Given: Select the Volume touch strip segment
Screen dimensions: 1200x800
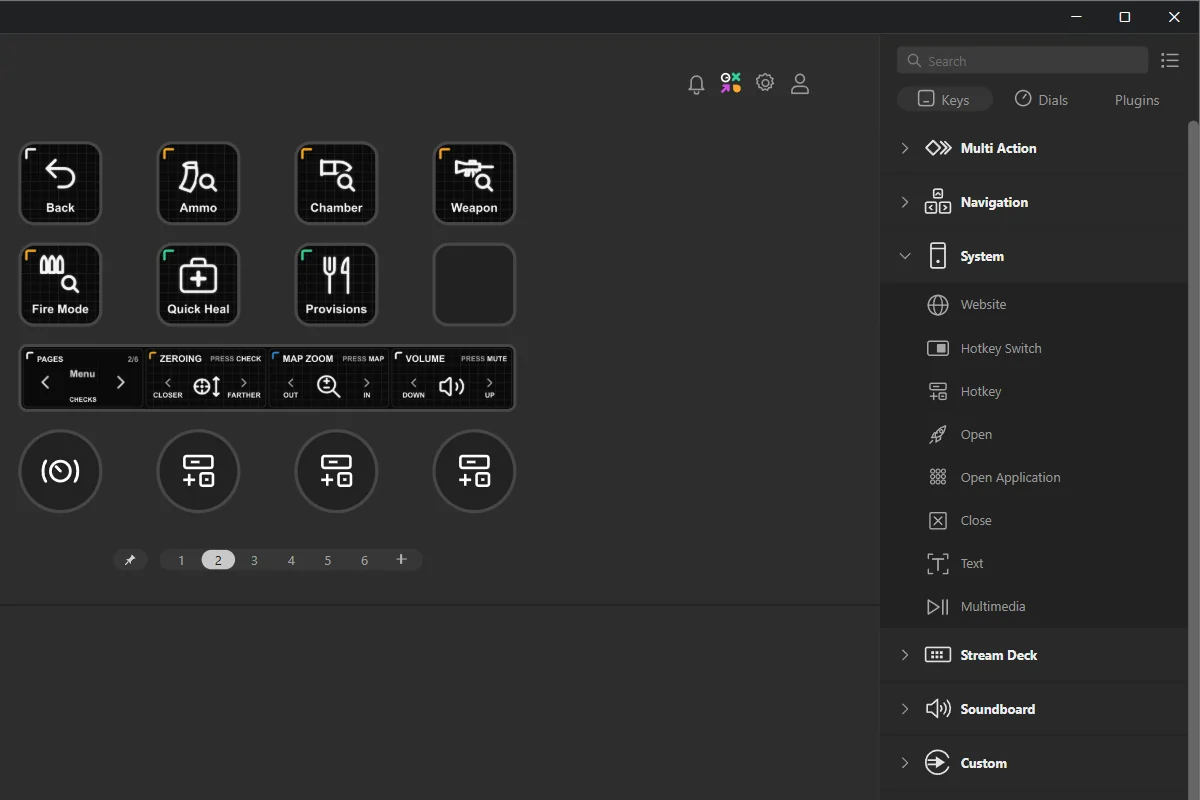Looking at the screenshot, I should point(452,378).
